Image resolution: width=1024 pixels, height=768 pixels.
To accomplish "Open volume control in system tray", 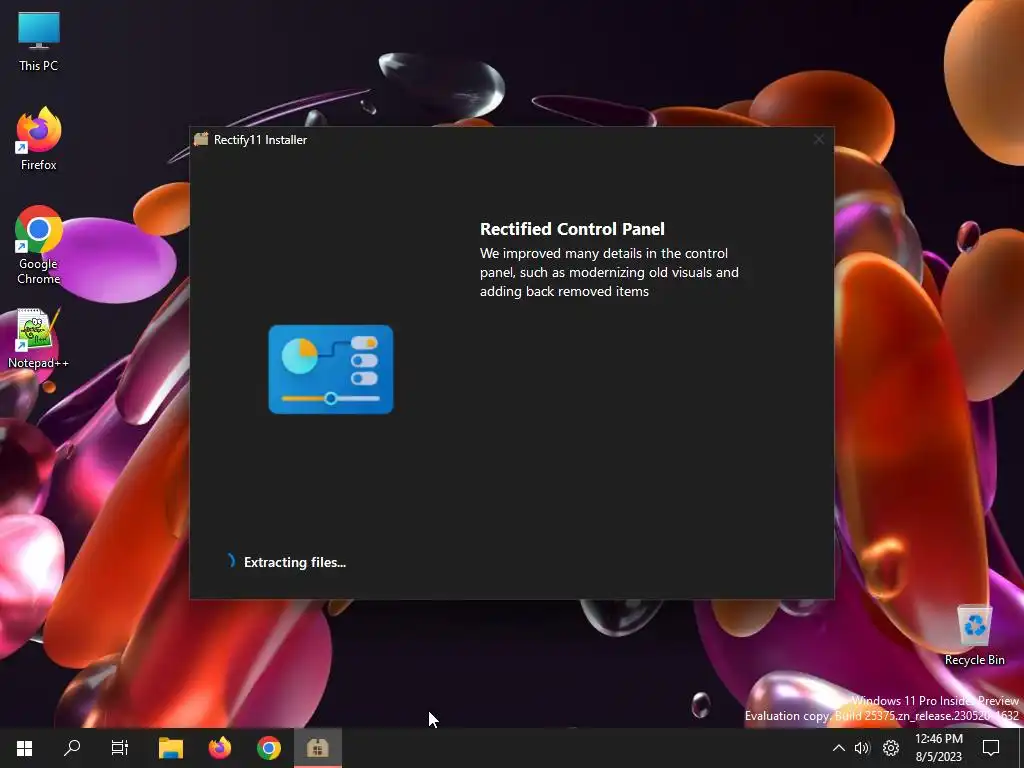I will [862, 748].
